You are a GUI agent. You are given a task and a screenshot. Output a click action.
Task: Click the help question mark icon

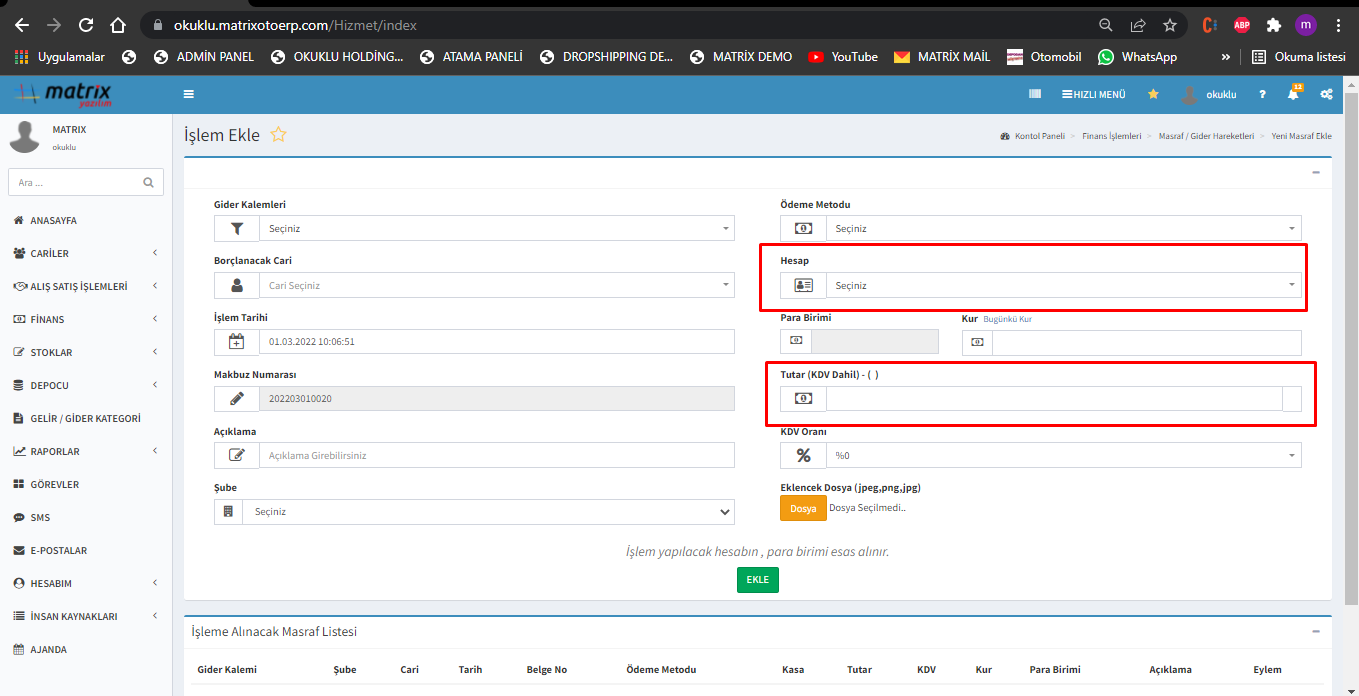pos(1262,94)
